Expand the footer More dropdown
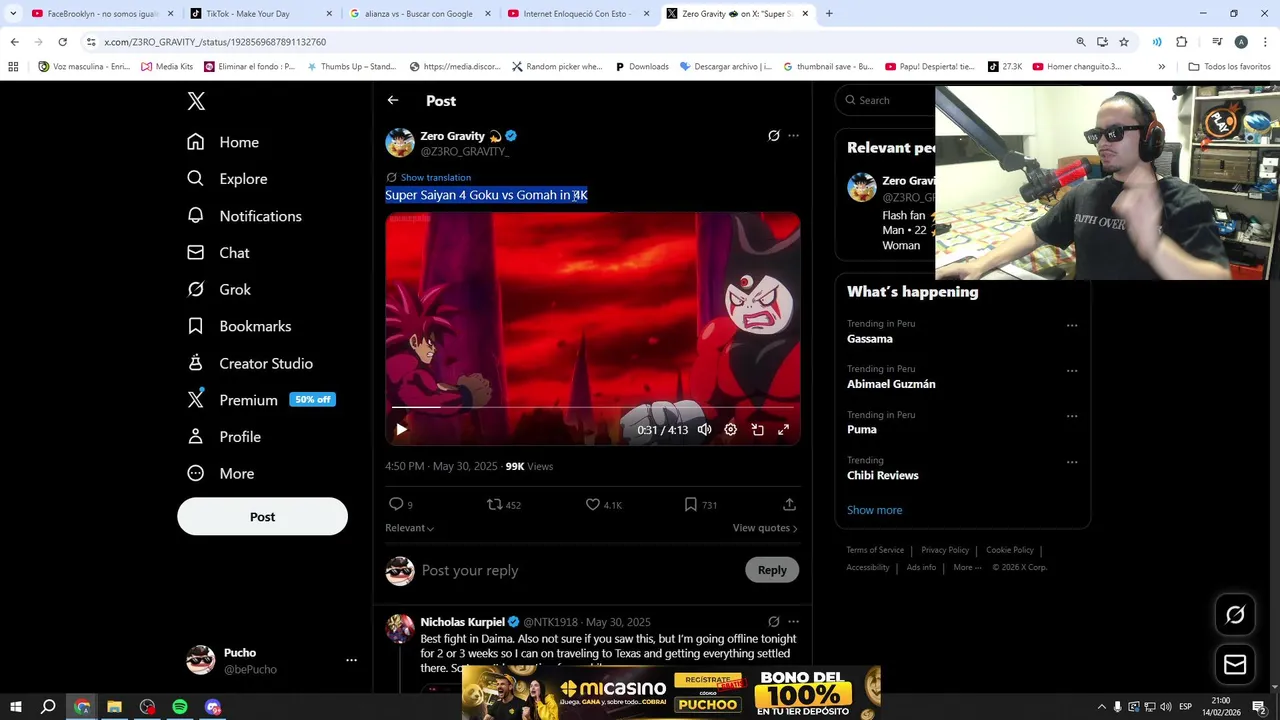 click(x=968, y=567)
